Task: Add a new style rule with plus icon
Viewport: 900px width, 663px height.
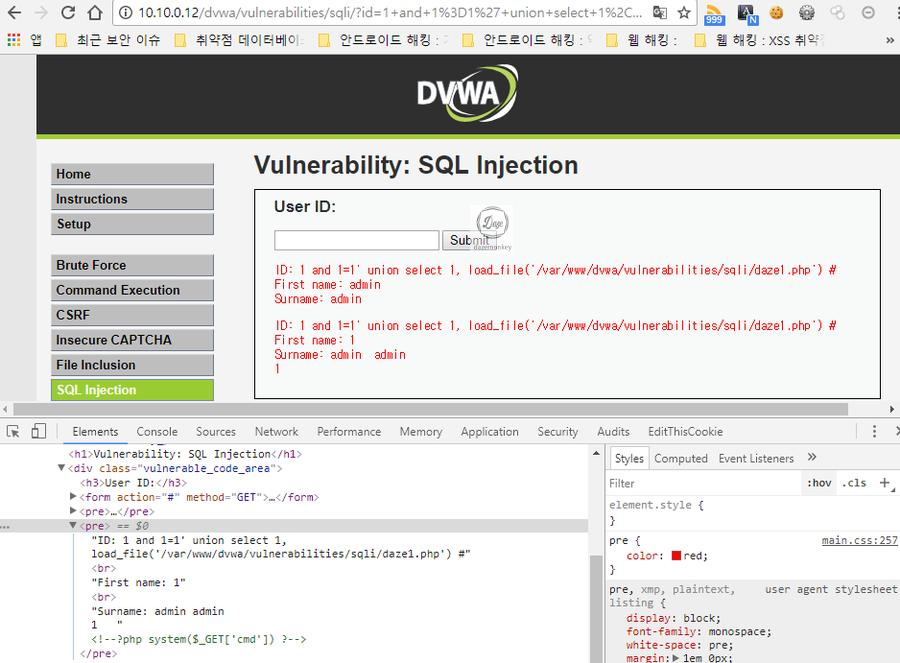Action: pos(885,483)
